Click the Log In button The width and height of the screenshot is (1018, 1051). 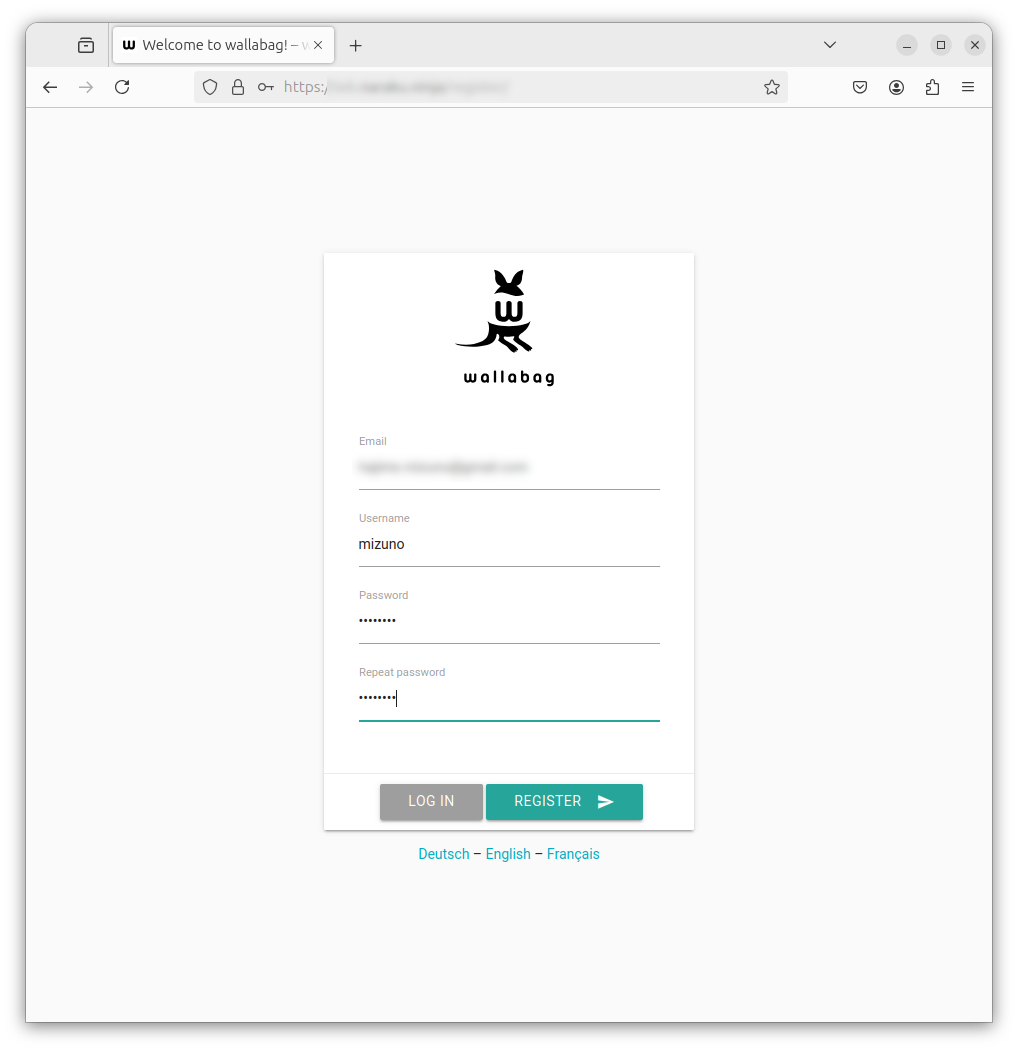[x=431, y=802]
